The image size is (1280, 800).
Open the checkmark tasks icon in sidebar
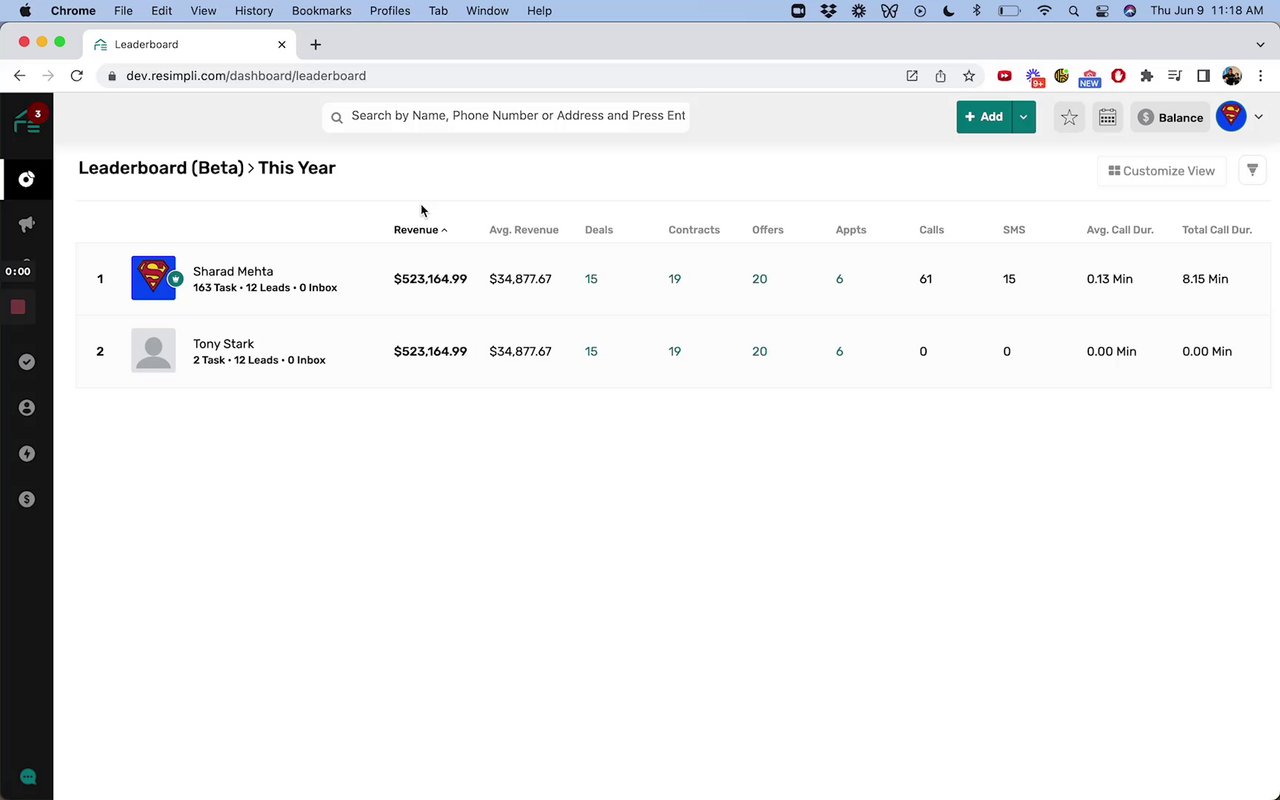point(27,361)
